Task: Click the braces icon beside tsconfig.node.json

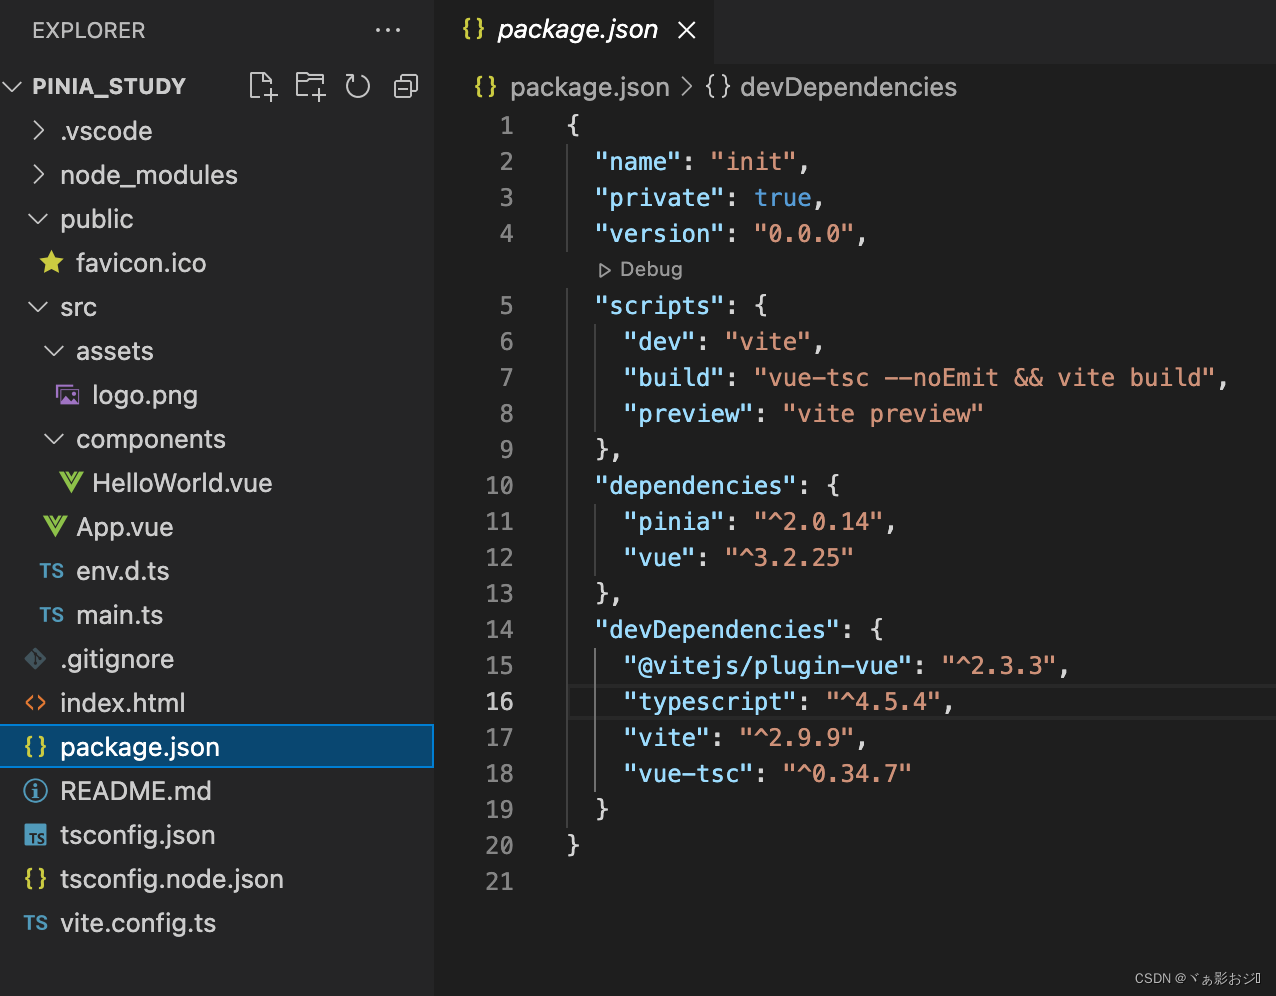Action: (35, 878)
